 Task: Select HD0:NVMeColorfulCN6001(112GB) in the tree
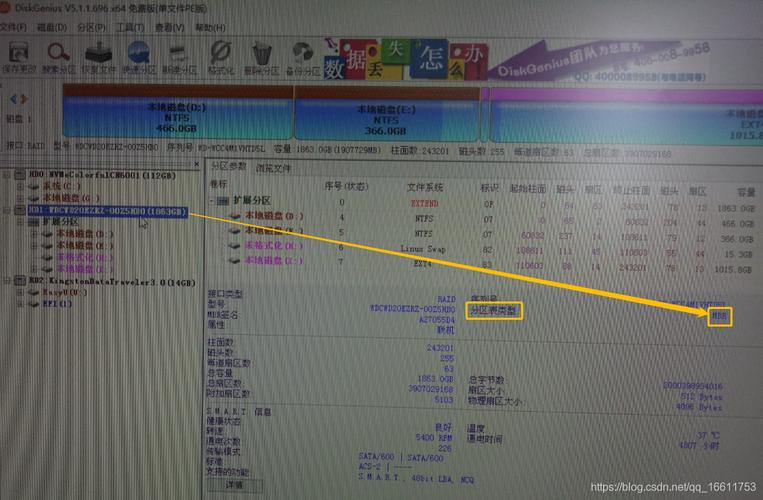tap(102, 175)
